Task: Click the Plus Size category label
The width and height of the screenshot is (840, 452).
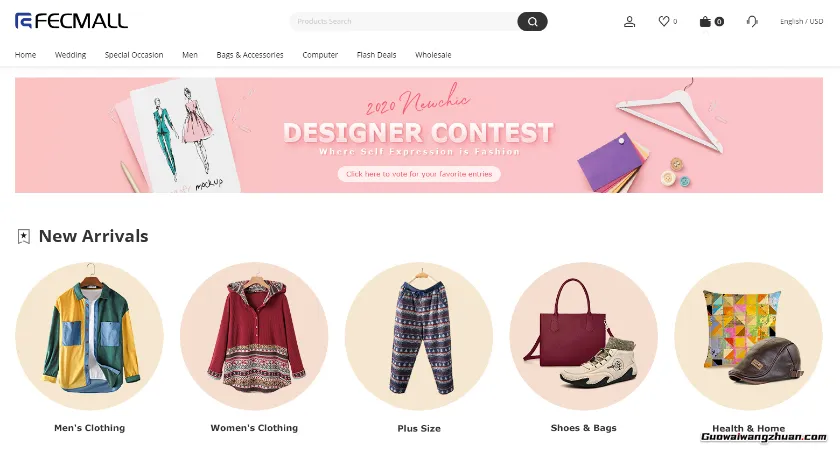Action: click(419, 428)
